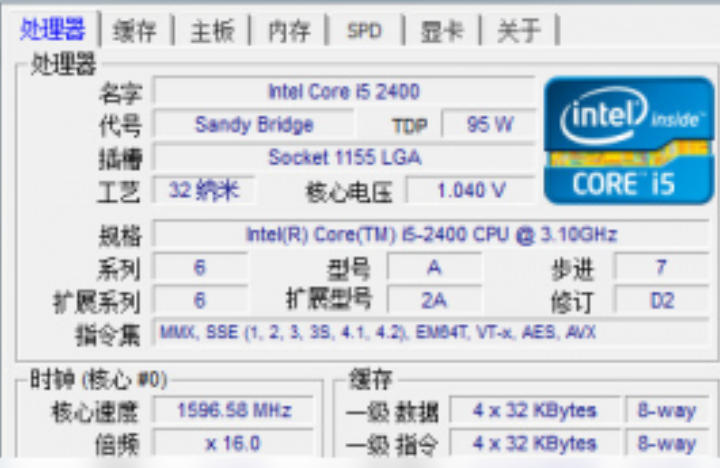Viewport: 720px width, 468px height.
Task: Click the 时钟 (核心 #0) group title
Action: (x=98, y=380)
